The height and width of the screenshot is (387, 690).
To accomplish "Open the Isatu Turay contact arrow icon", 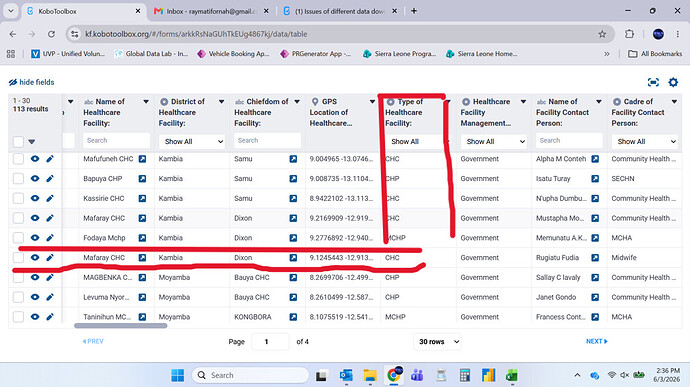I will pyautogui.click(x=595, y=179).
